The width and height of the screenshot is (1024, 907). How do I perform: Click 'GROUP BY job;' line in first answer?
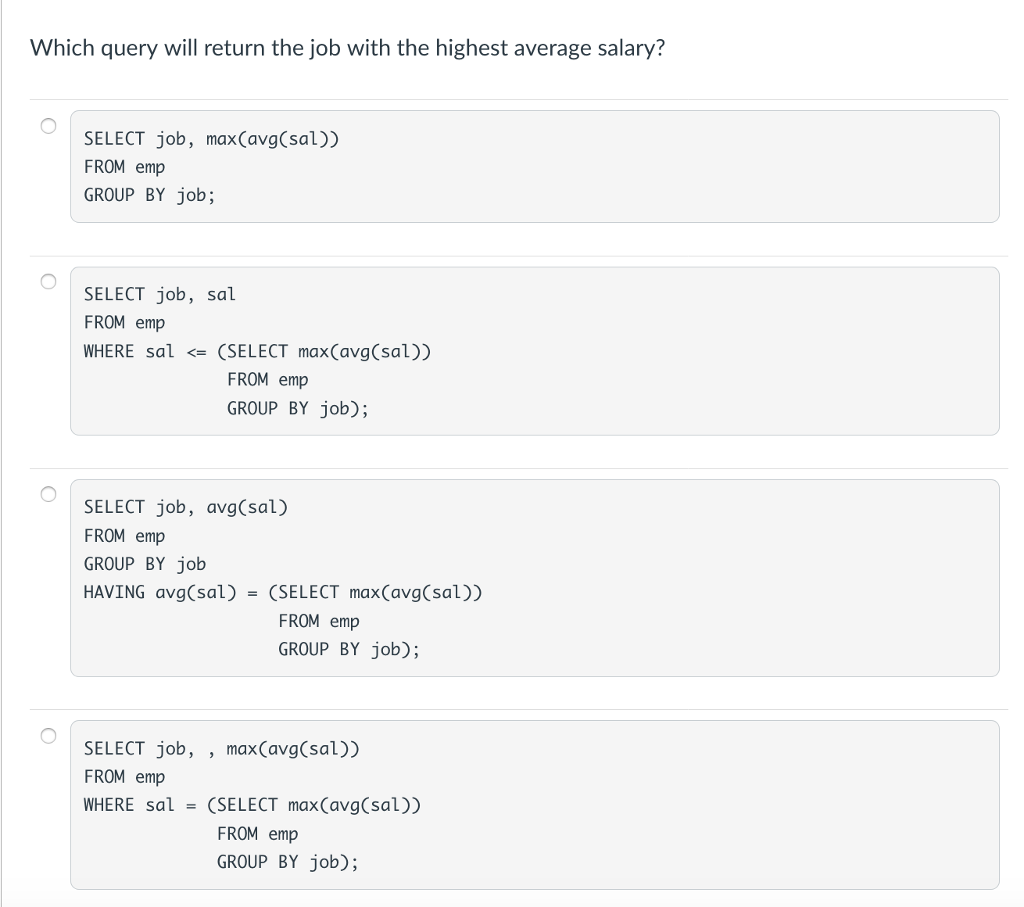150,195
